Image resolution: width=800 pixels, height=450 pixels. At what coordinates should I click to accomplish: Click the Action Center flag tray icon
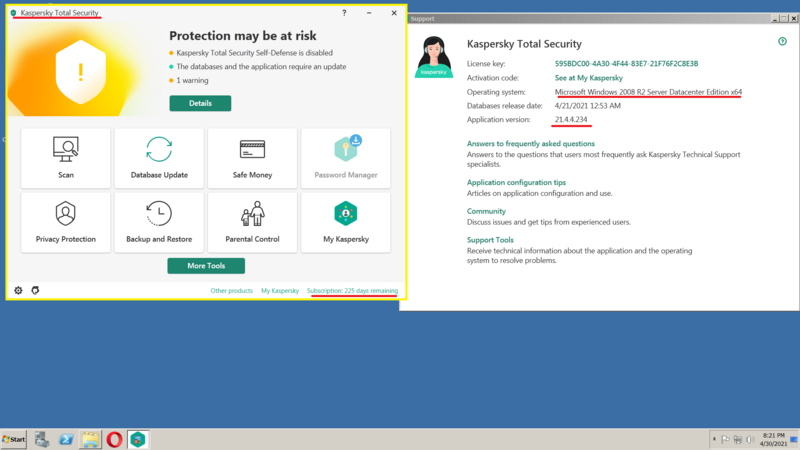tap(725, 439)
